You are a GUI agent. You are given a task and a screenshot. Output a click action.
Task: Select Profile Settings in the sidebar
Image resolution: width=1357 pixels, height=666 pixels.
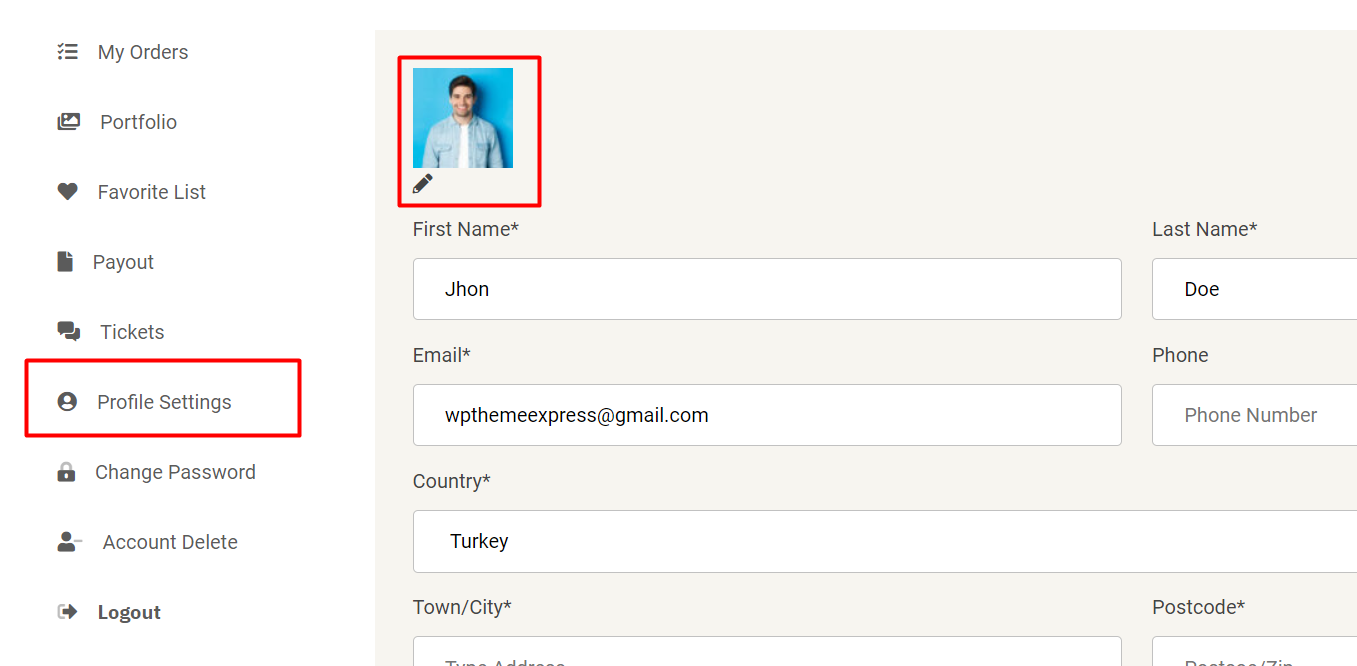[x=164, y=402]
